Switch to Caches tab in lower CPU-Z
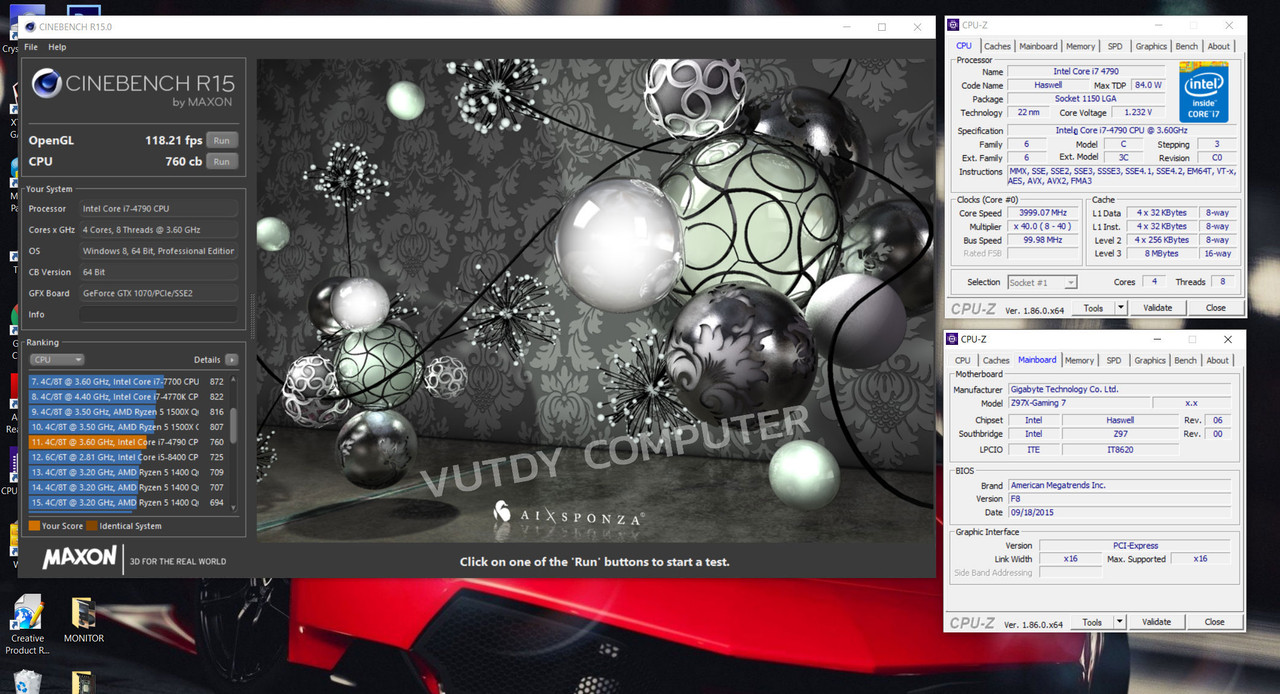1280x694 pixels. tap(996, 360)
